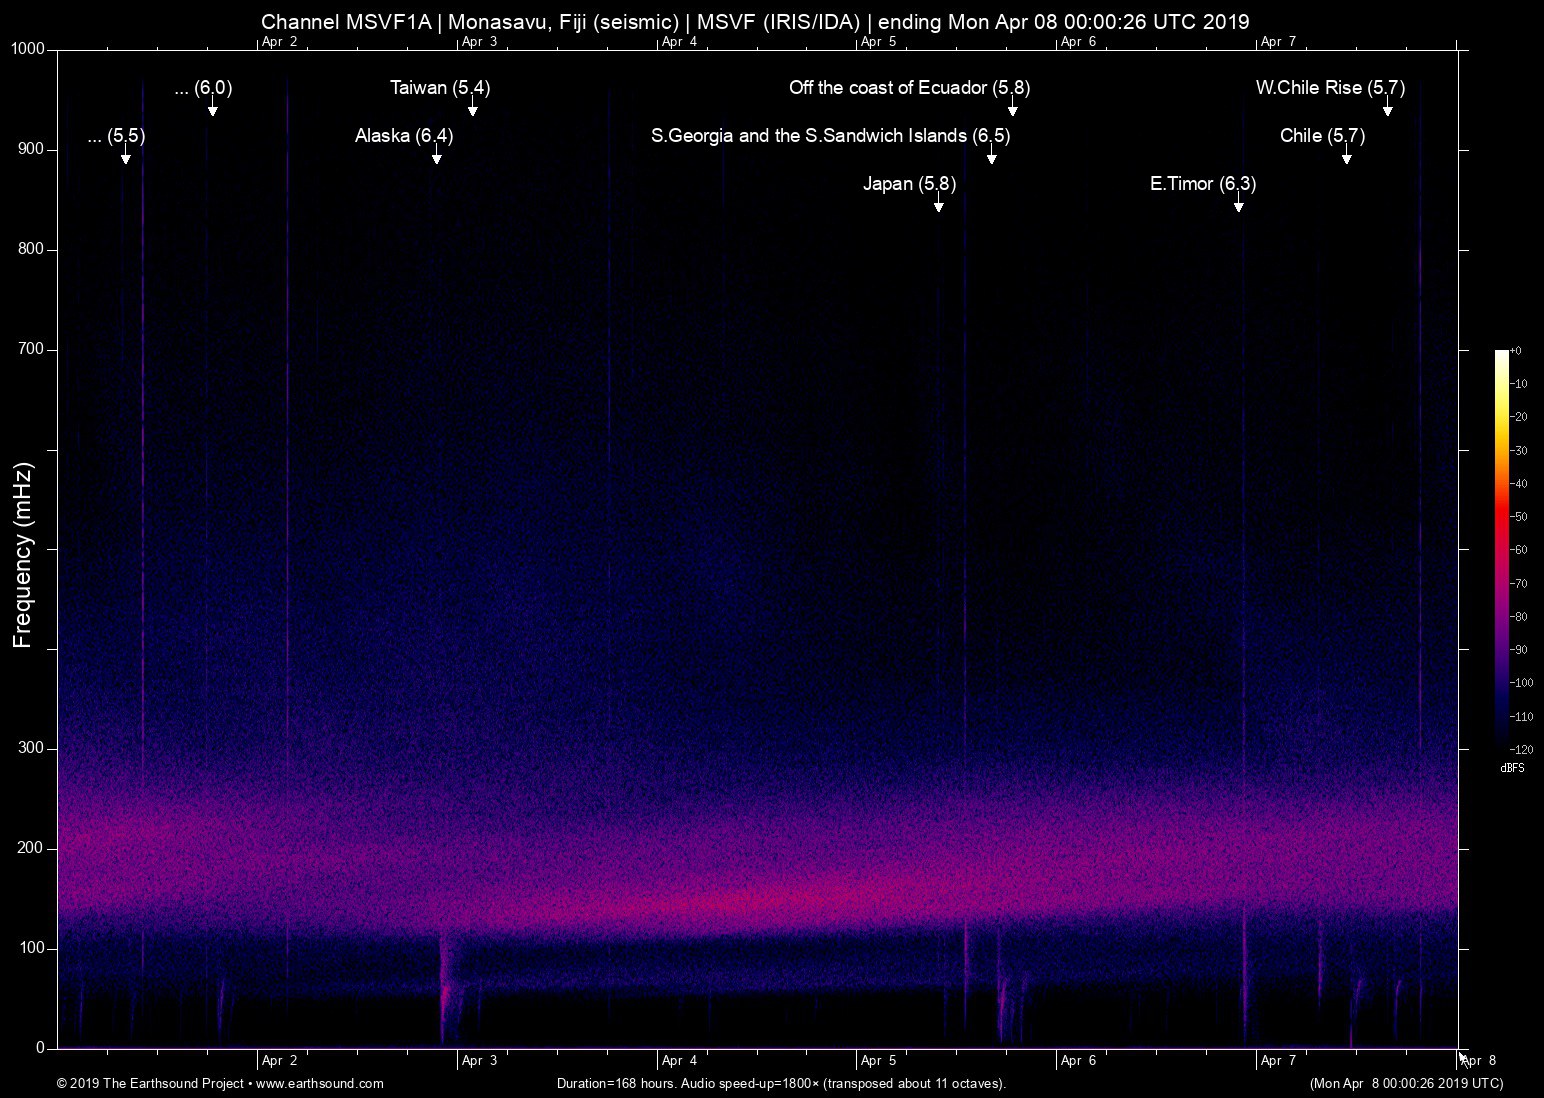
Task: Click the Japan (5.8) earthquake arrow marker
Action: (x=938, y=207)
